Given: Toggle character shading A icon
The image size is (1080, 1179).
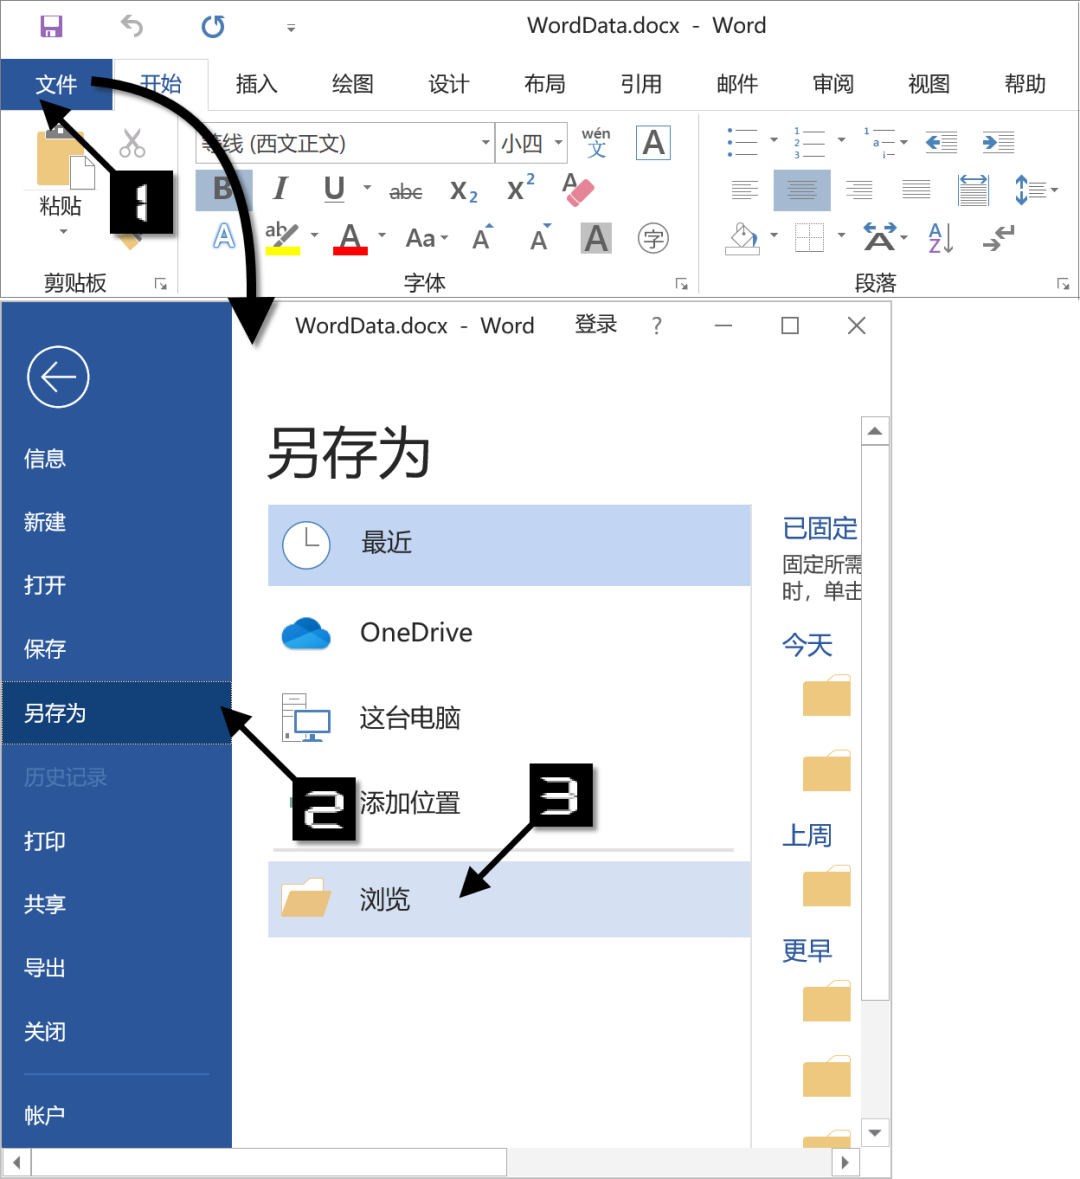Looking at the screenshot, I should click(x=596, y=238).
